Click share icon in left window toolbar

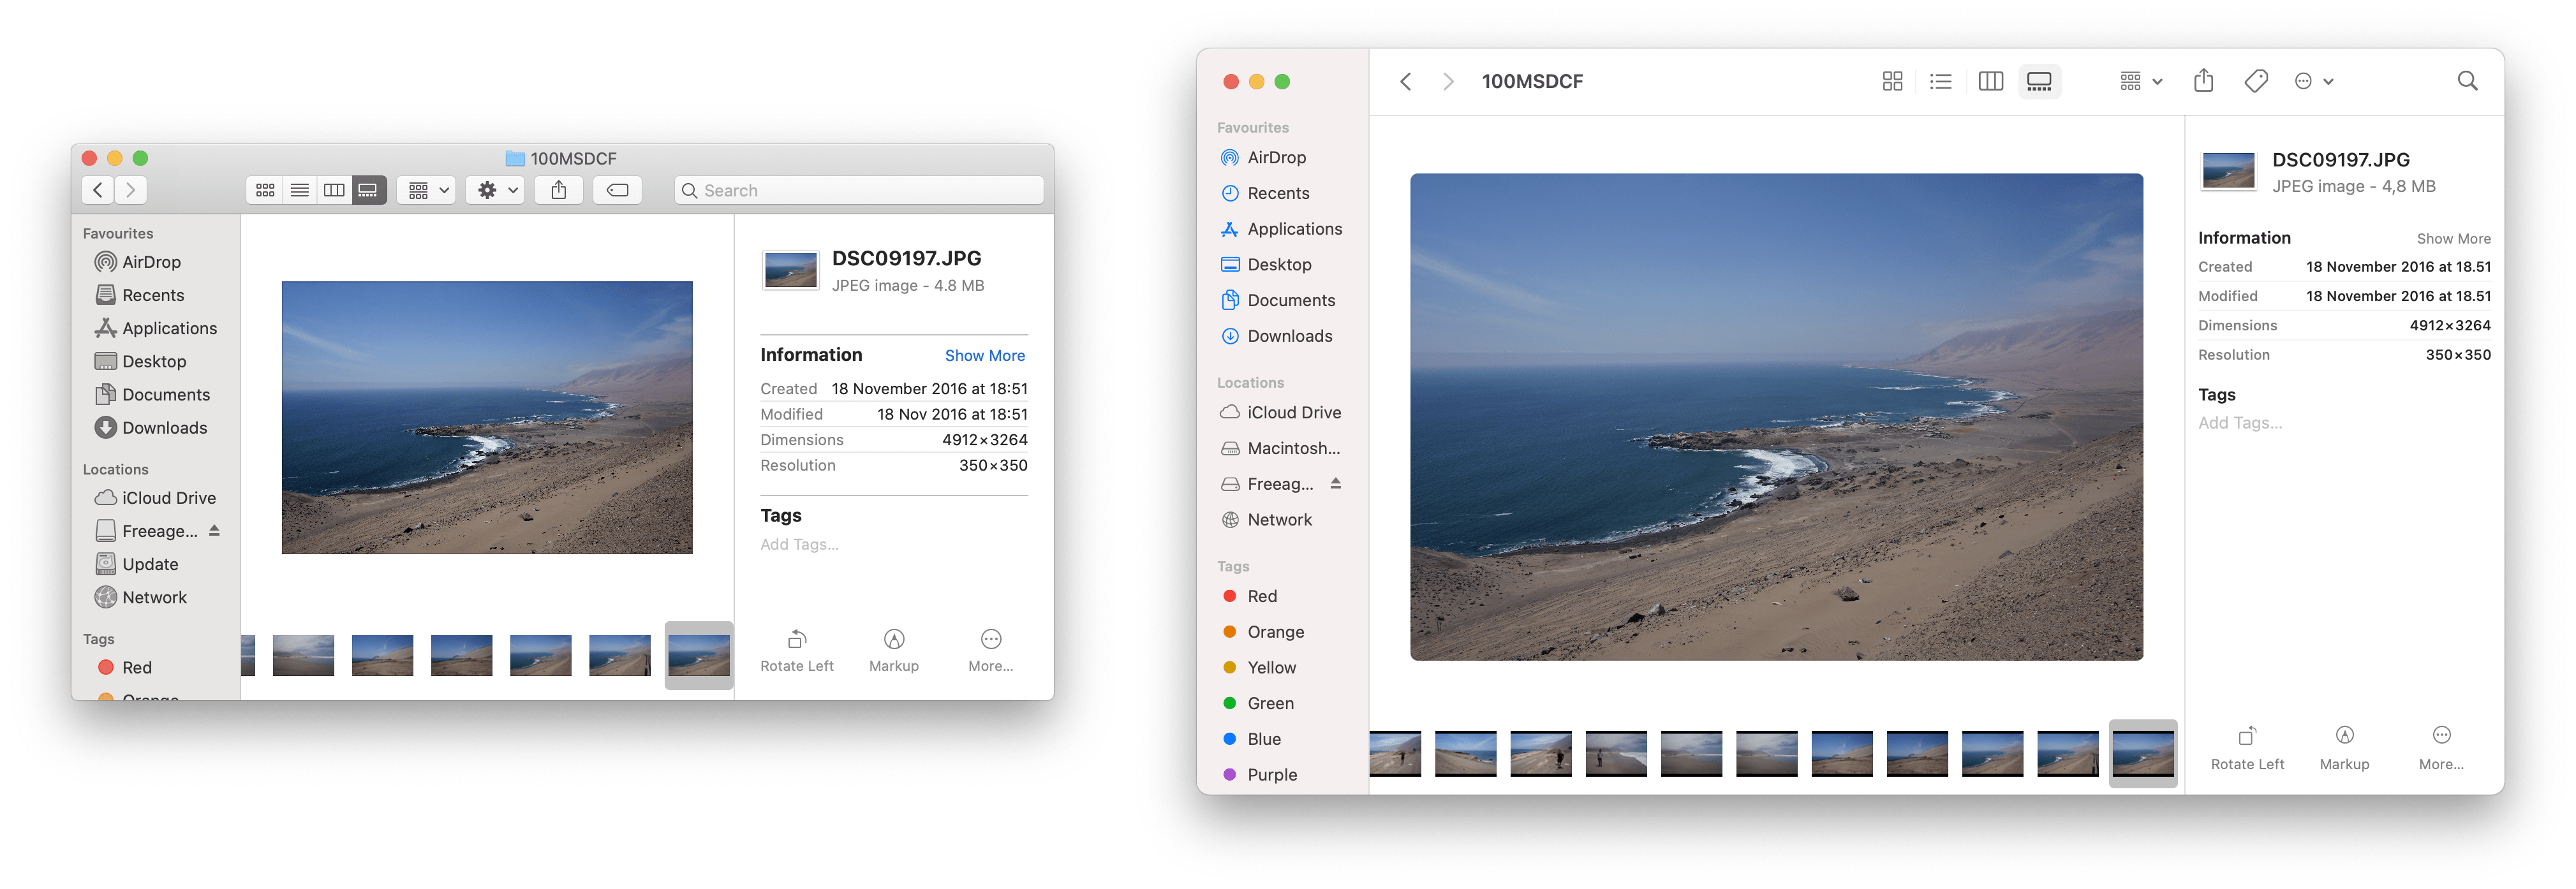coord(559,190)
